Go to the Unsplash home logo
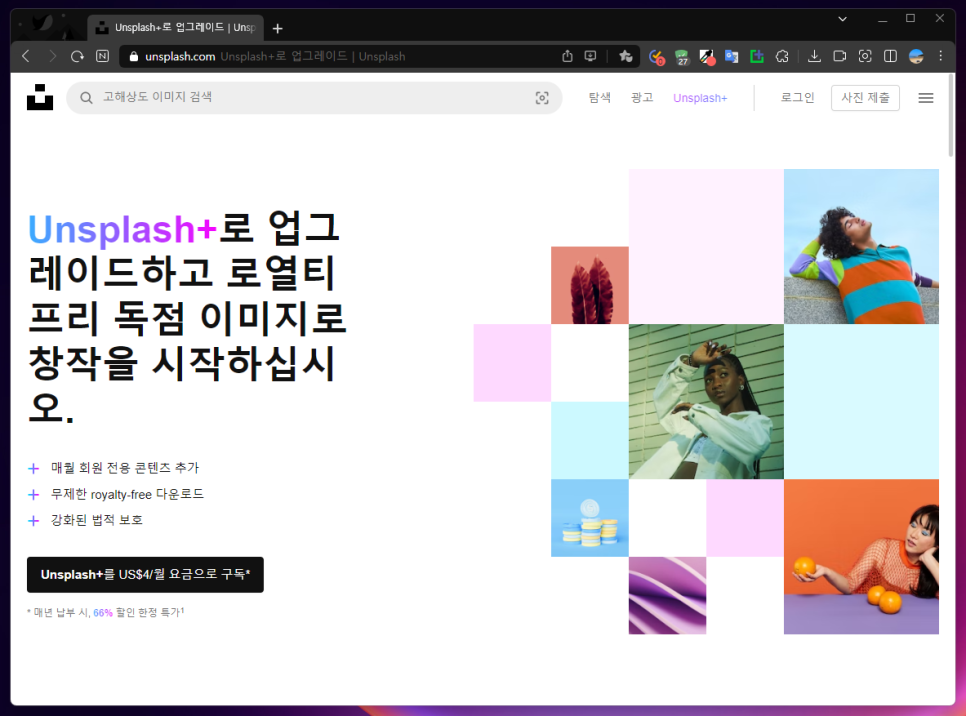 coord(40,97)
